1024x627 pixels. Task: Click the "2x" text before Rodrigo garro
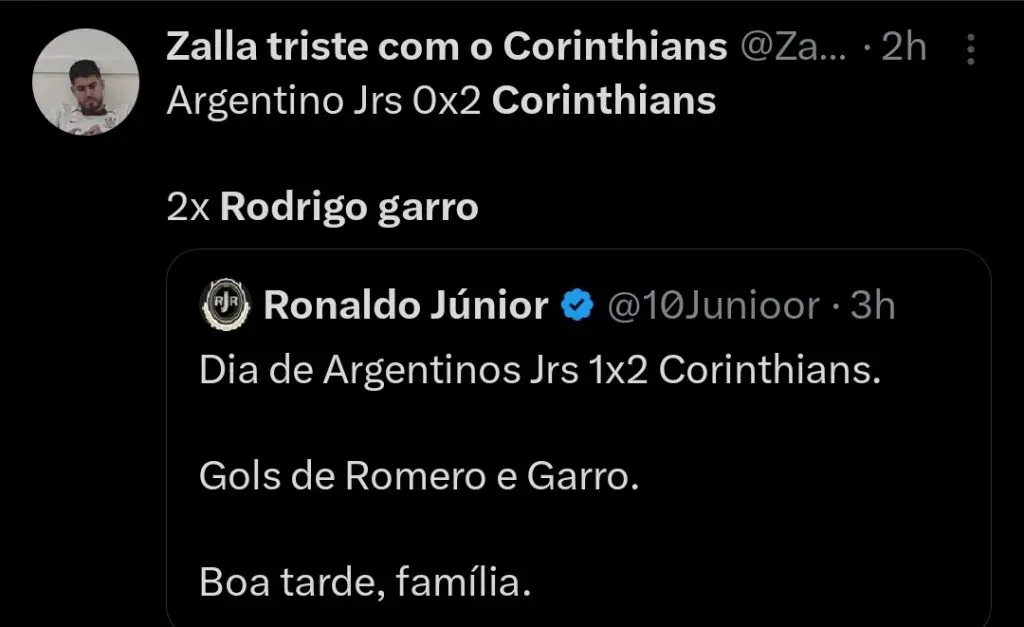click(188, 207)
